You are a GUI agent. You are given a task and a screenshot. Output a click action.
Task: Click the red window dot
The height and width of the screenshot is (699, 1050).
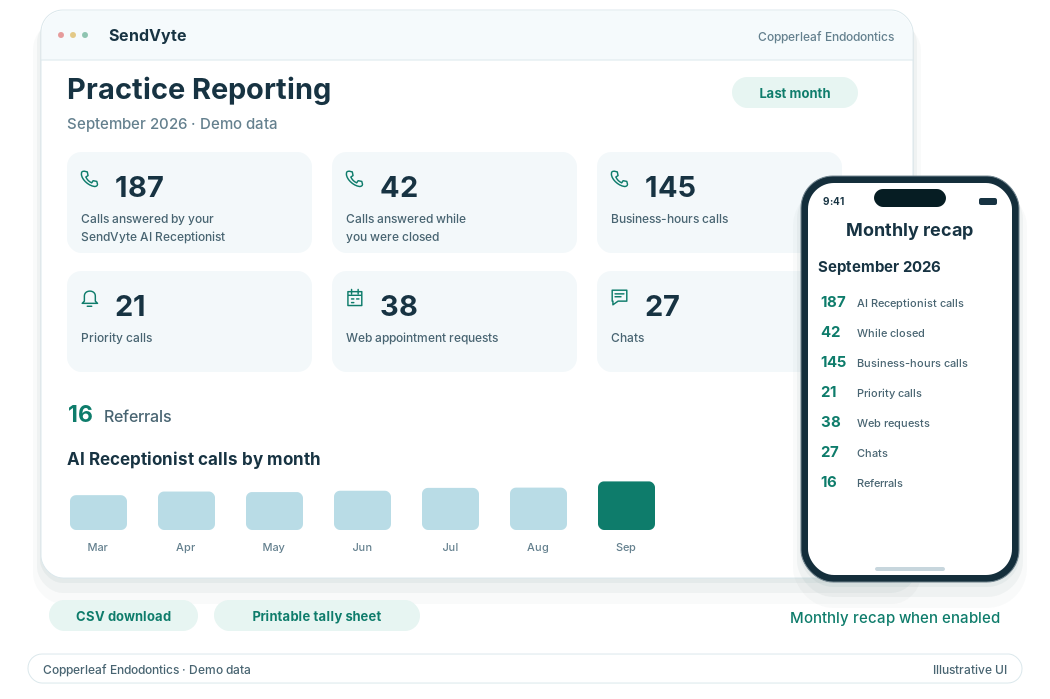point(61,35)
